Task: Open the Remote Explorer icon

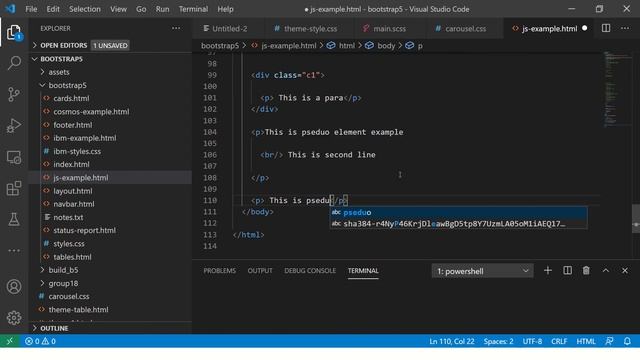Action: coord(14,157)
